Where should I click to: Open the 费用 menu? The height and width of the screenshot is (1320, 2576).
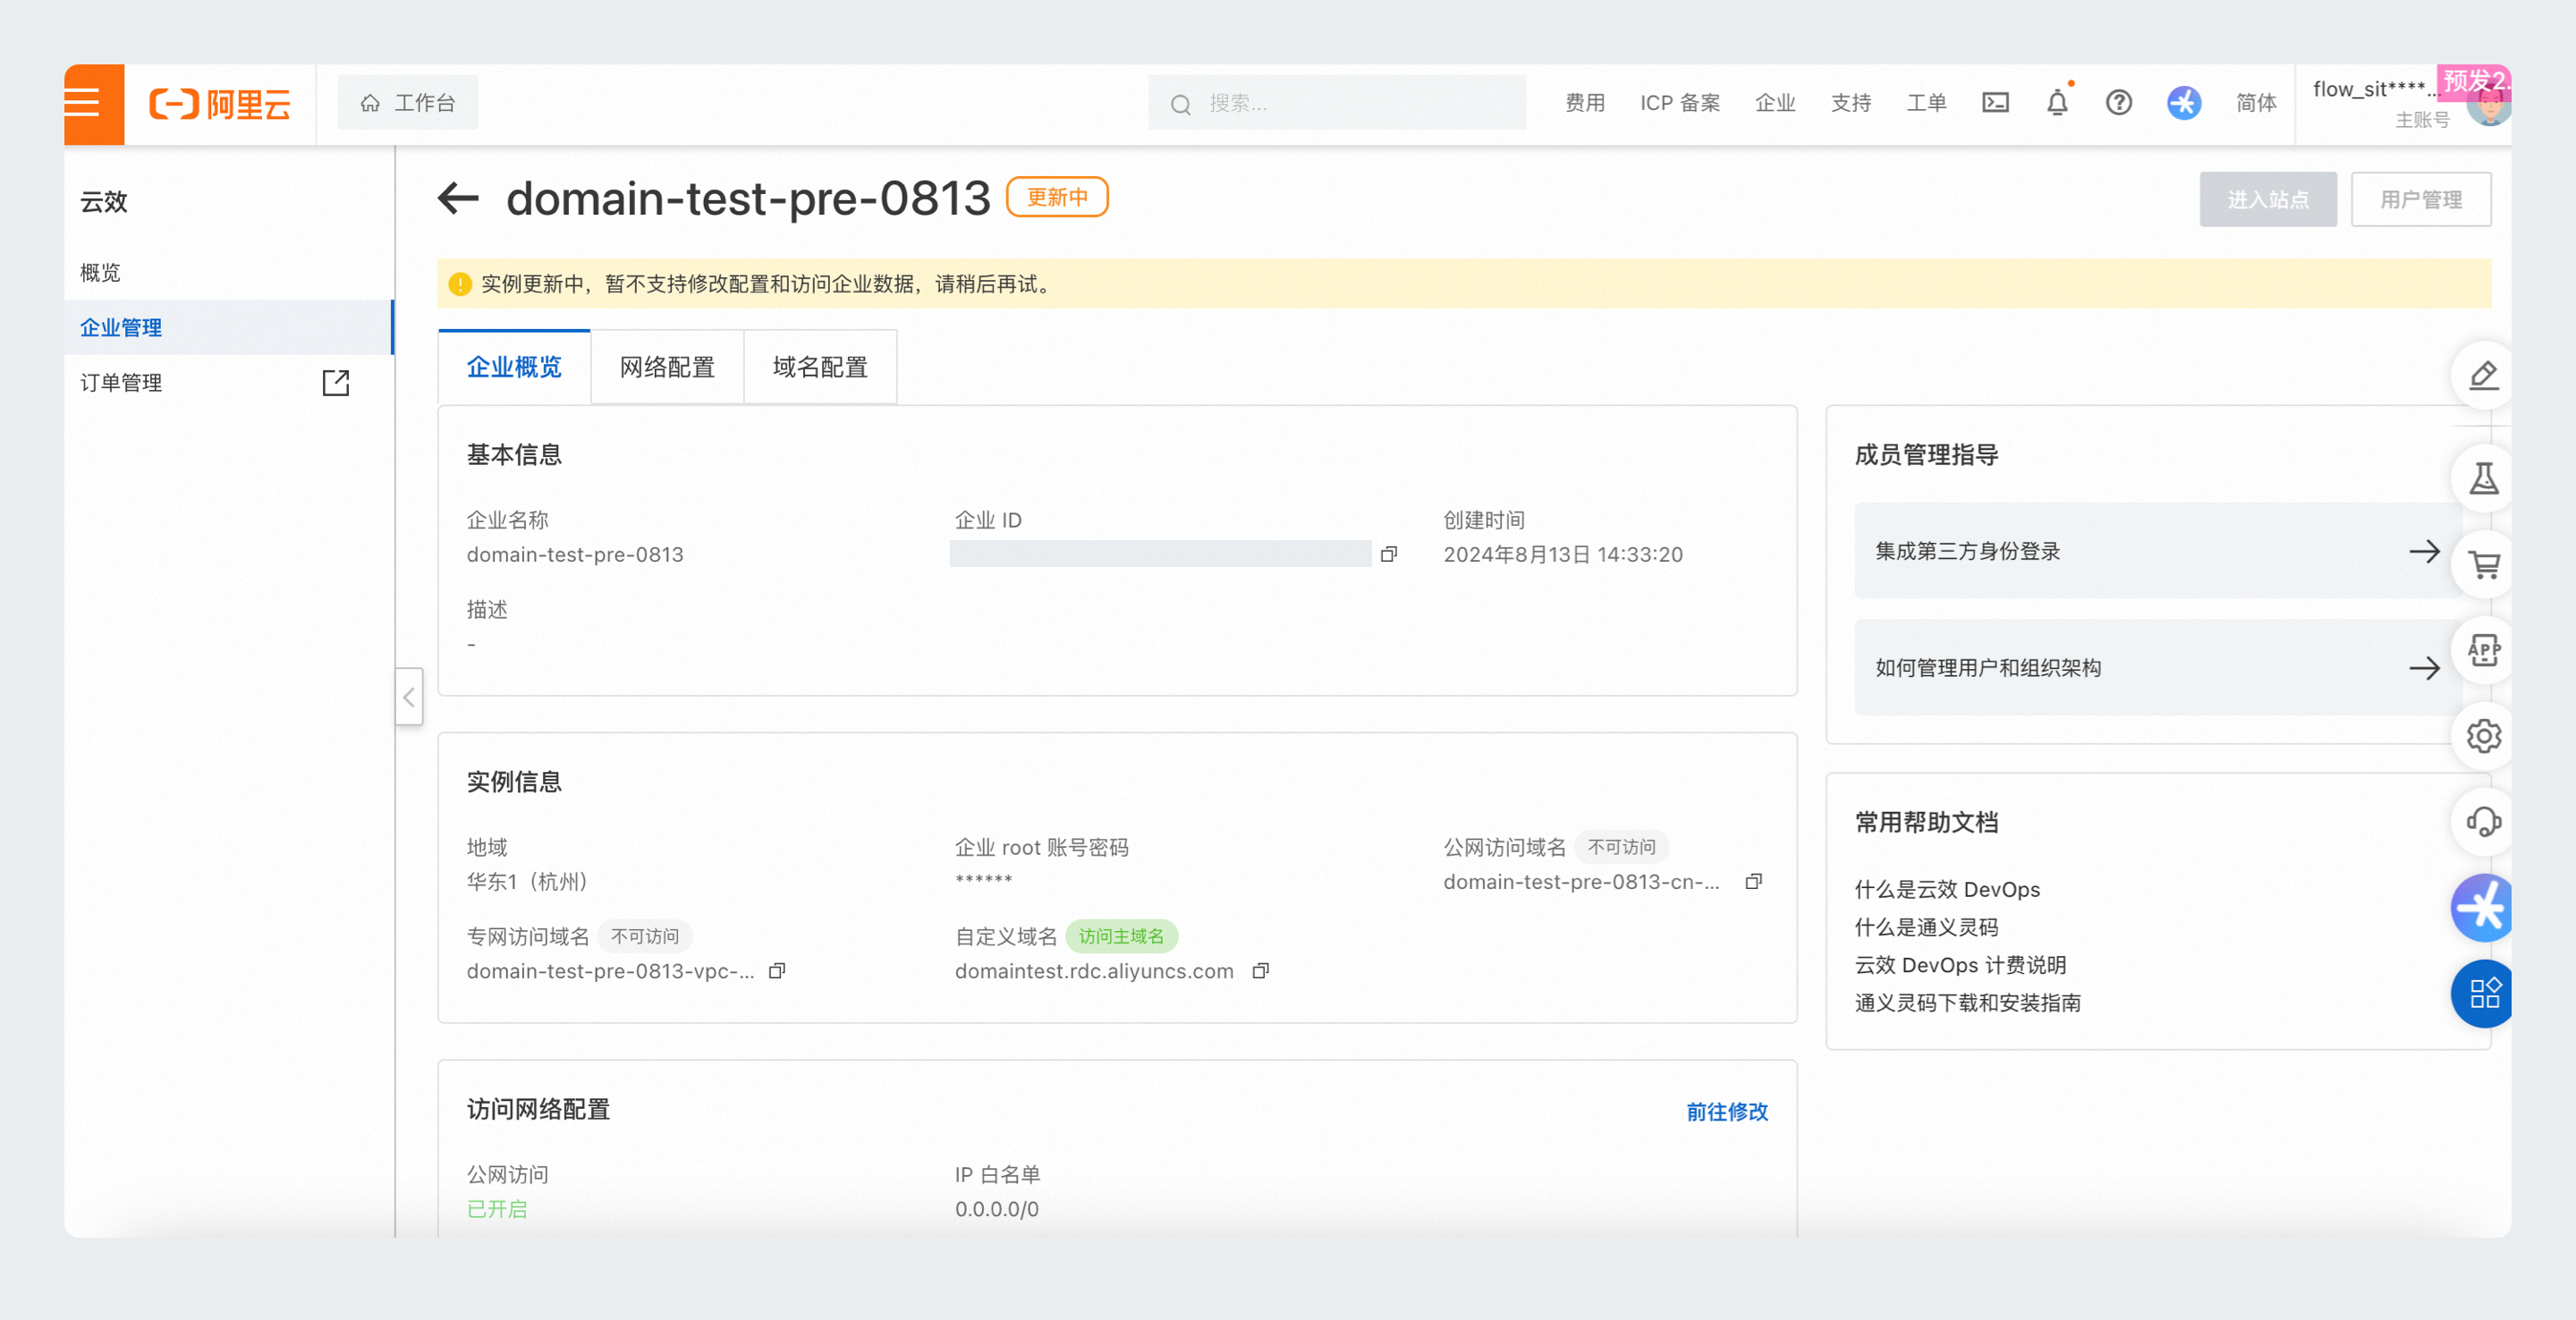coord(1584,103)
